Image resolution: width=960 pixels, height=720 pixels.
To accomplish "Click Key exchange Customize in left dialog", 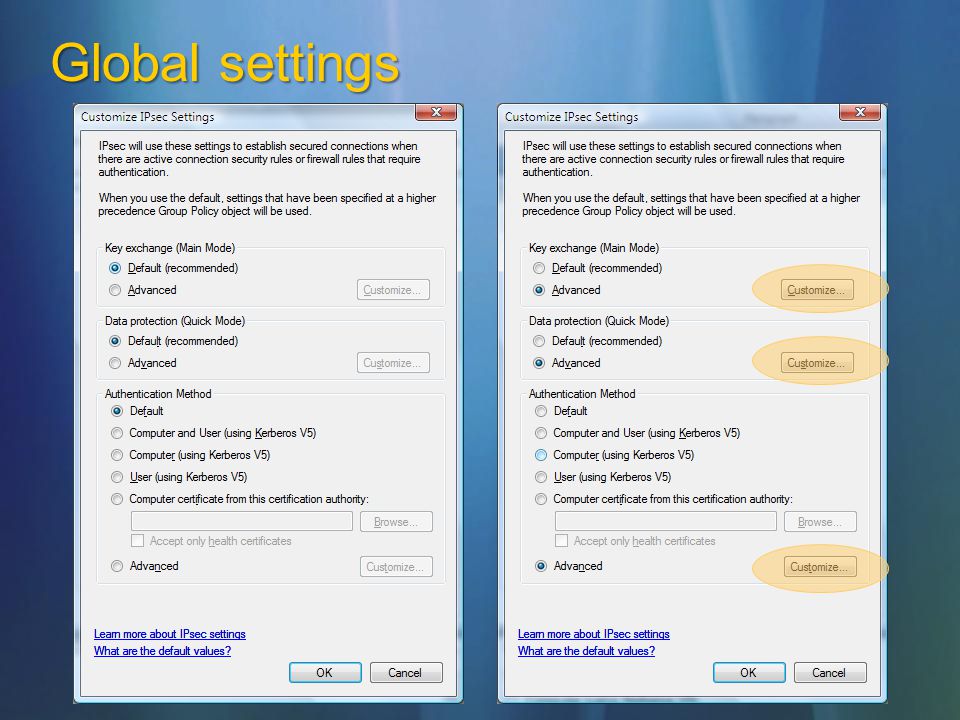I will click(393, 290).
